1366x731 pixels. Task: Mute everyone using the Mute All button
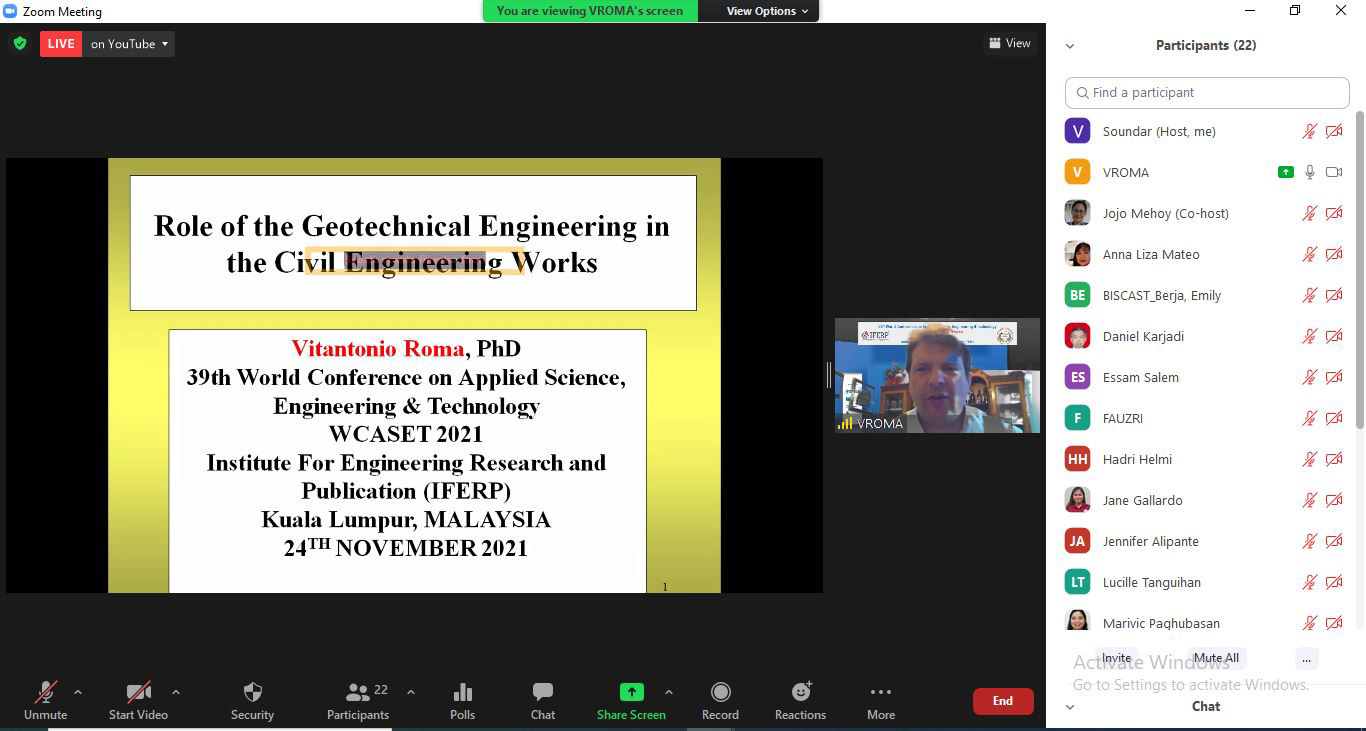(x=1216, y=658)
